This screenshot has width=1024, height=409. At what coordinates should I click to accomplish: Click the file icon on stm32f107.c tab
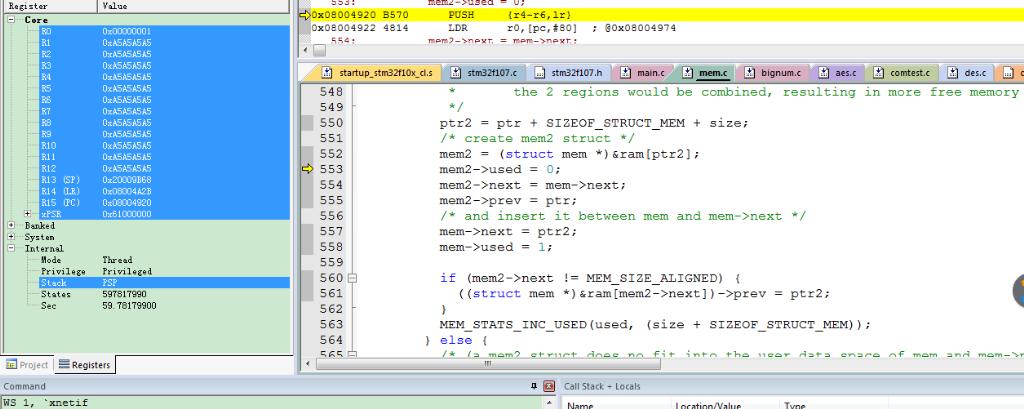(x=455, y=73)
